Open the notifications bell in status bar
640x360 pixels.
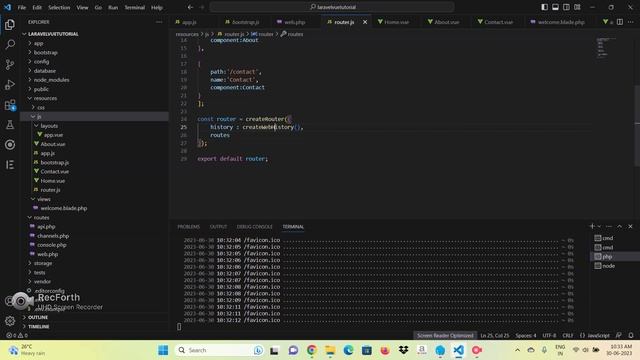631,336
